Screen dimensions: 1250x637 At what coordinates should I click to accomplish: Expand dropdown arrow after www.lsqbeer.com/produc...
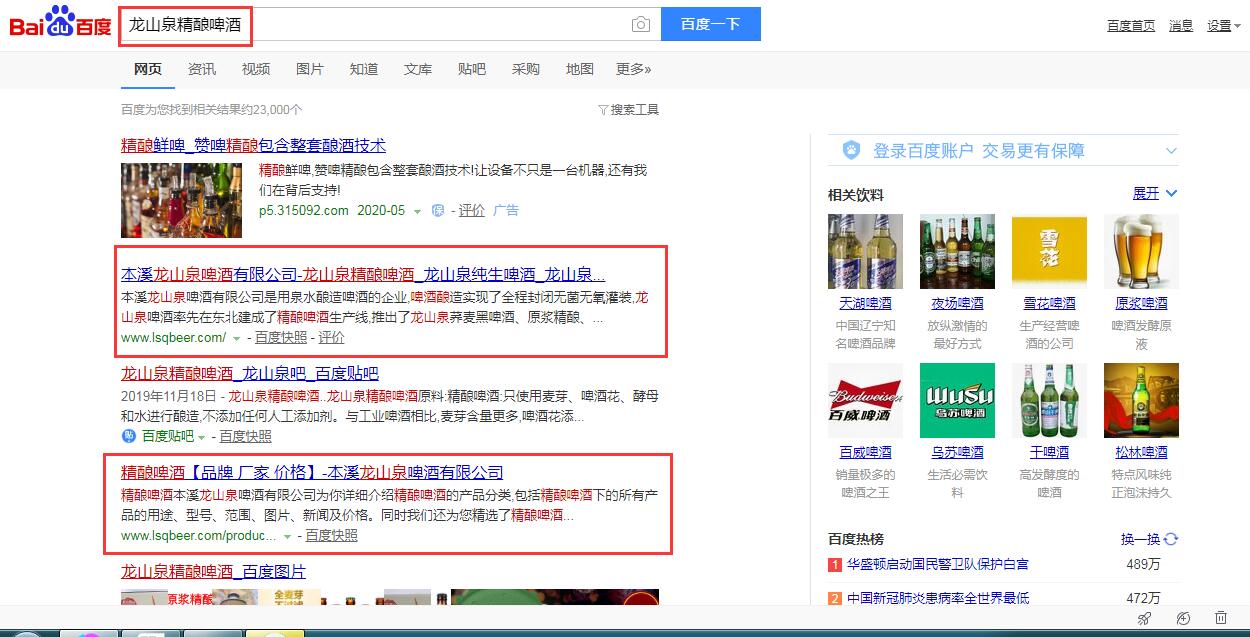point(287,537)
